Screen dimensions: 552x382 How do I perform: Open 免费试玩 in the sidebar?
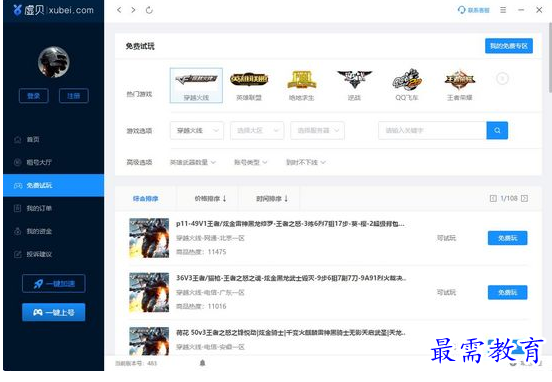click(54, 185)
